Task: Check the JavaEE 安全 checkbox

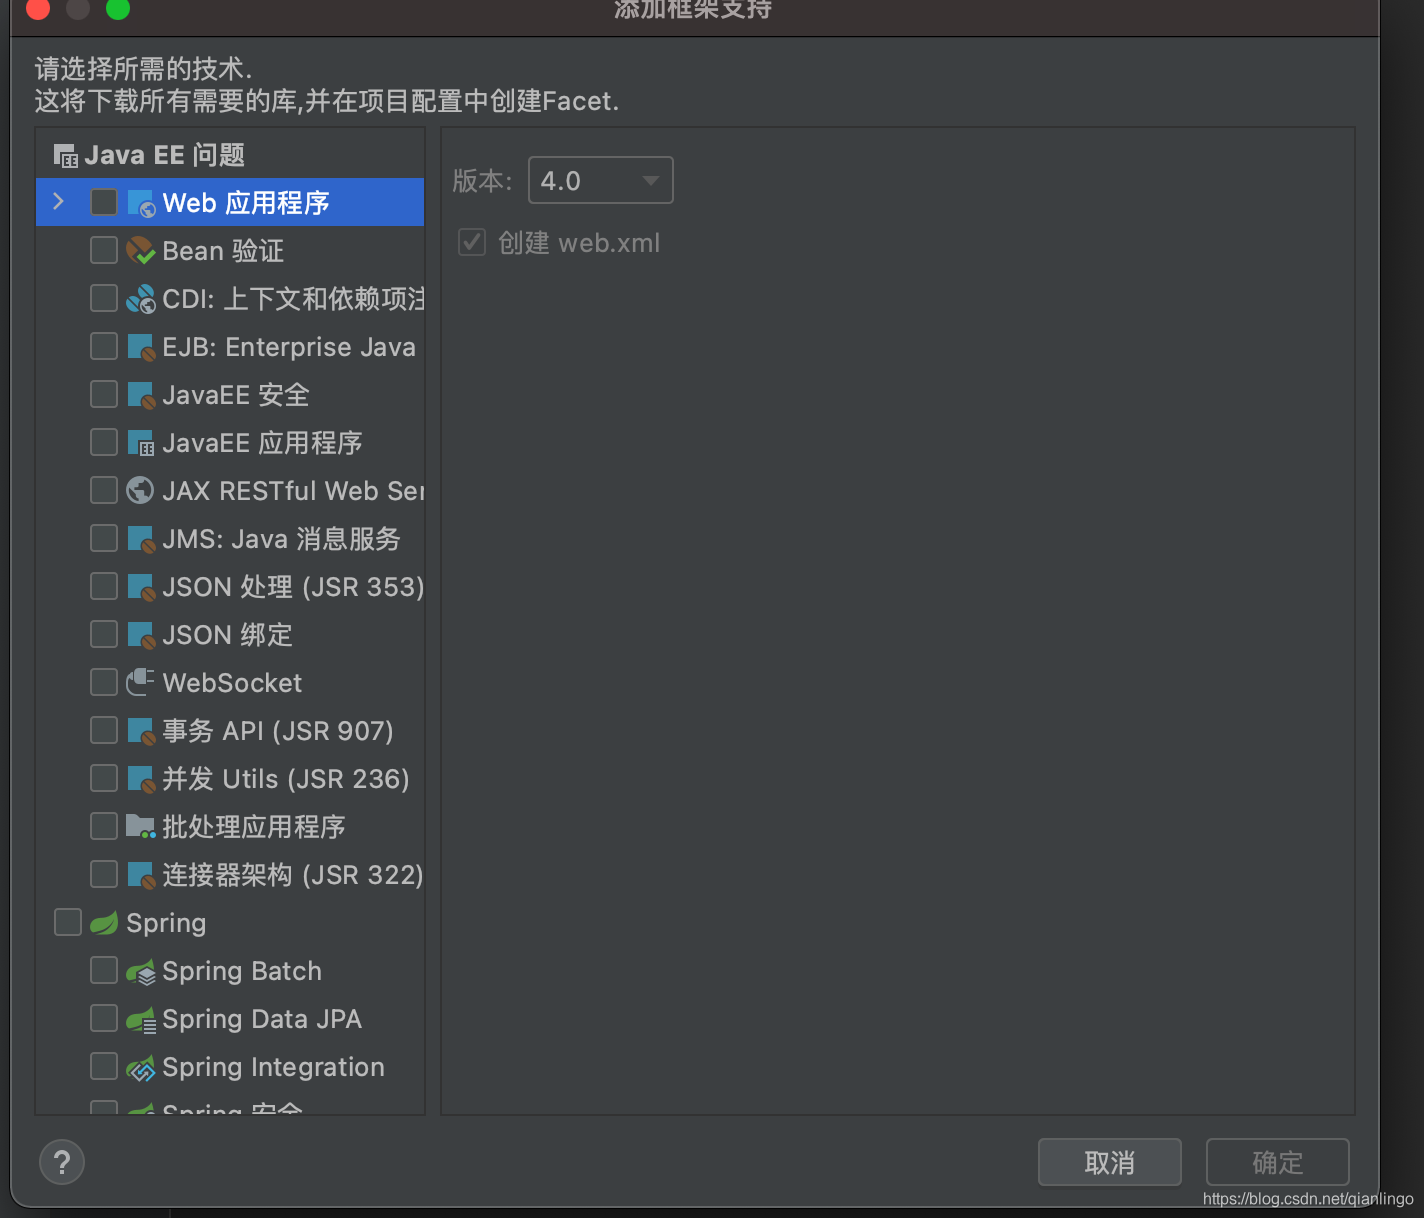Action: (x=104, y=395)
